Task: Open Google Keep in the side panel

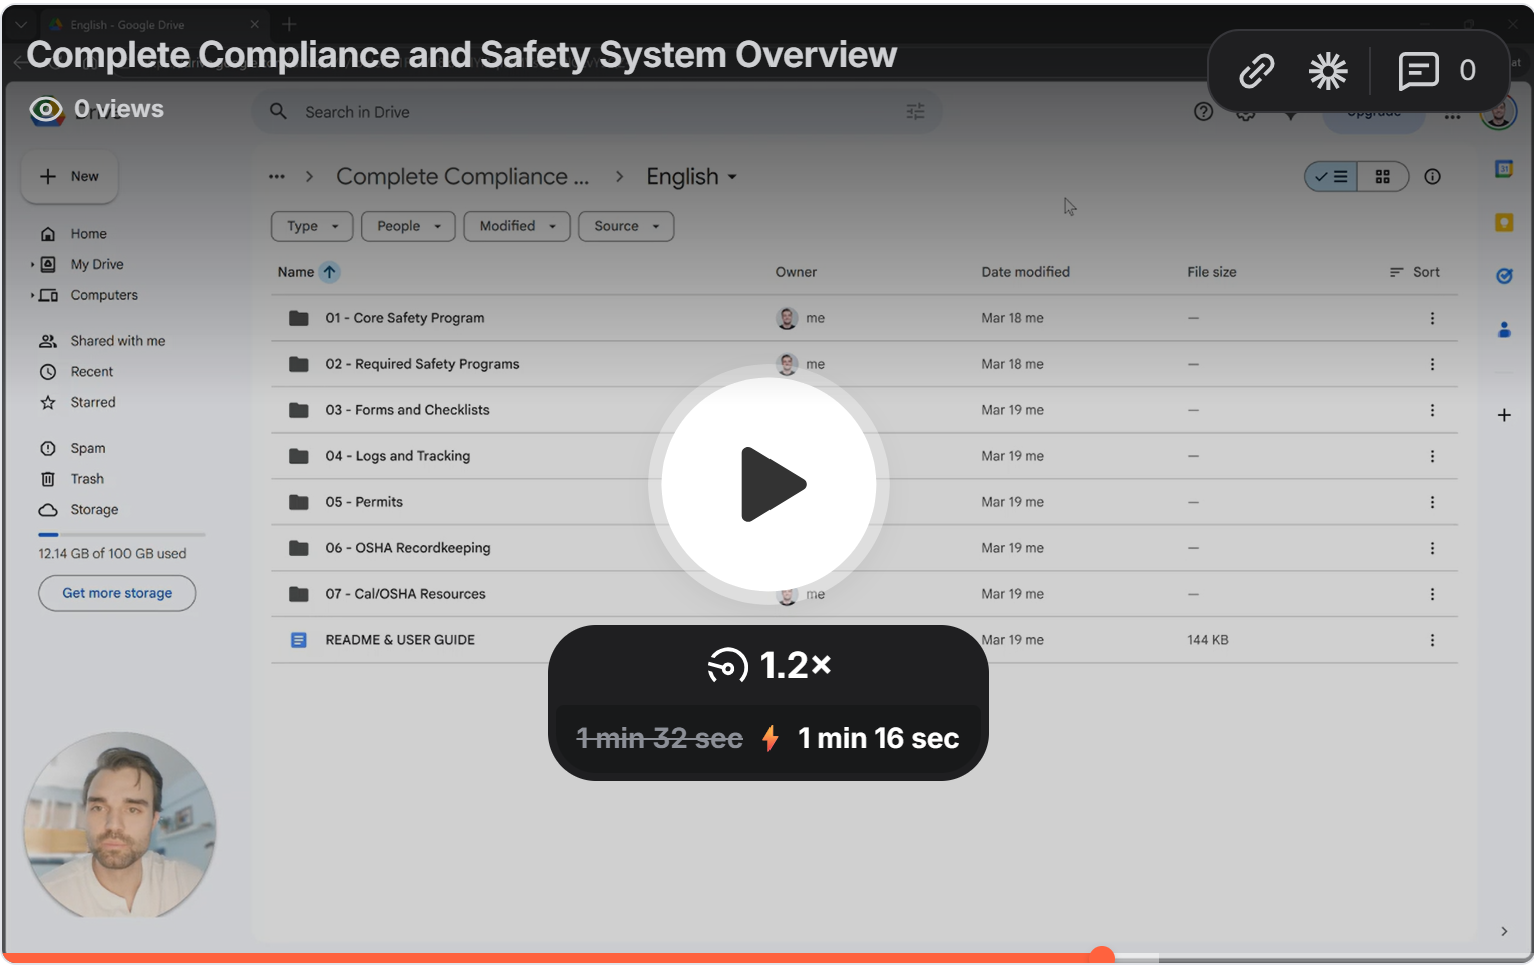Action: pyautogui.click(x=1504, y=222)
